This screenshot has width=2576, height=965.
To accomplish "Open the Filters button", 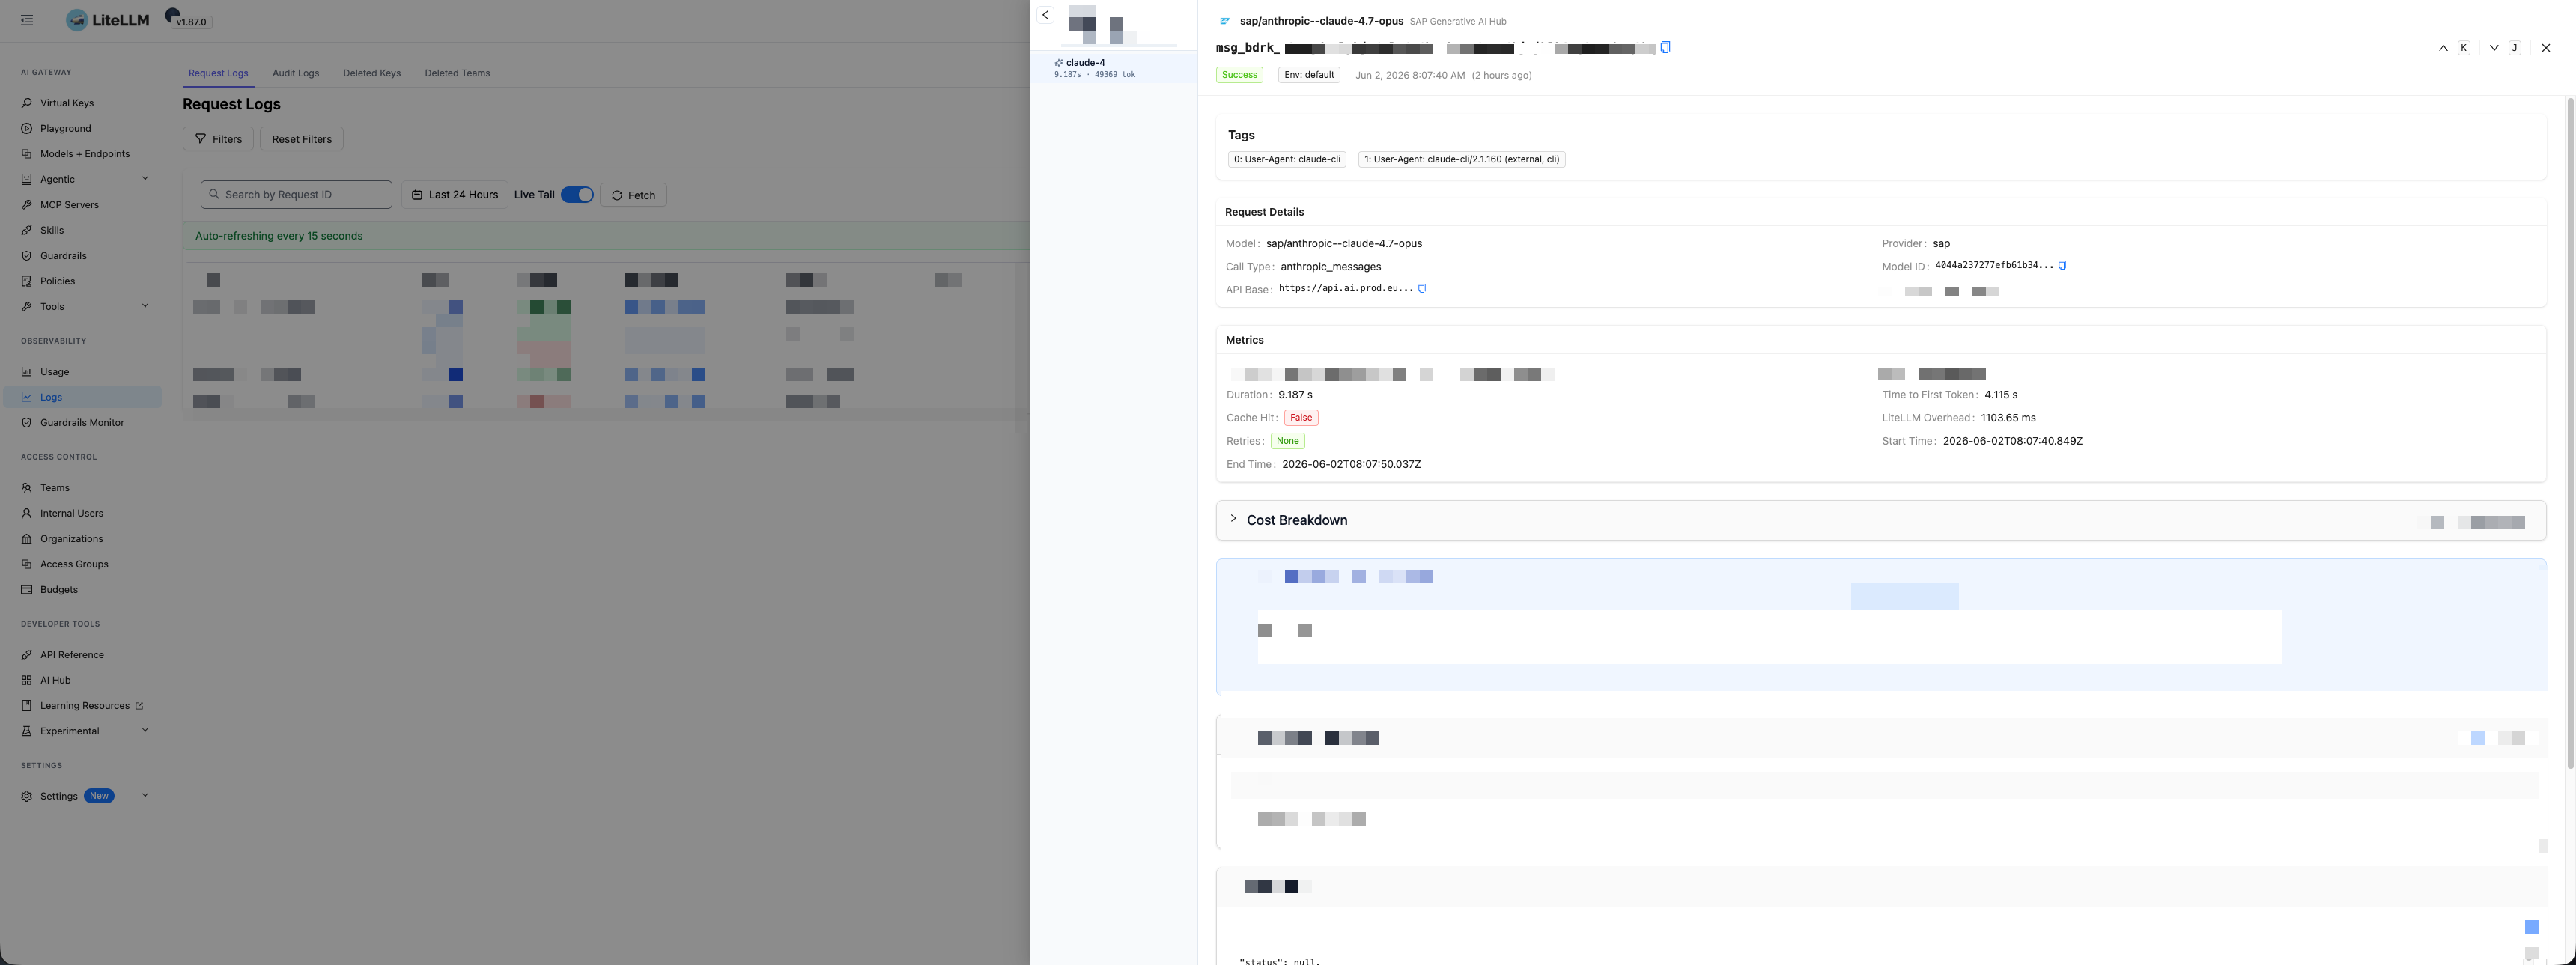I will [218, 139].
